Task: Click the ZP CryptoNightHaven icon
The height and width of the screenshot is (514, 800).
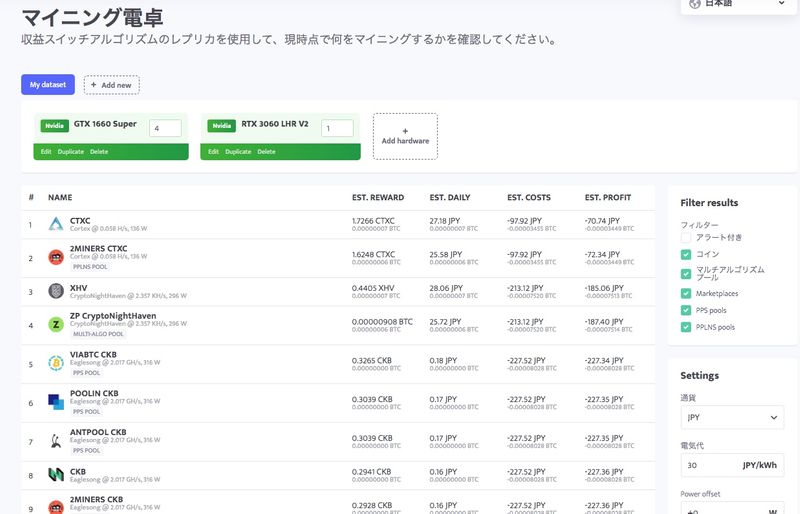Action: pos(56,325)
